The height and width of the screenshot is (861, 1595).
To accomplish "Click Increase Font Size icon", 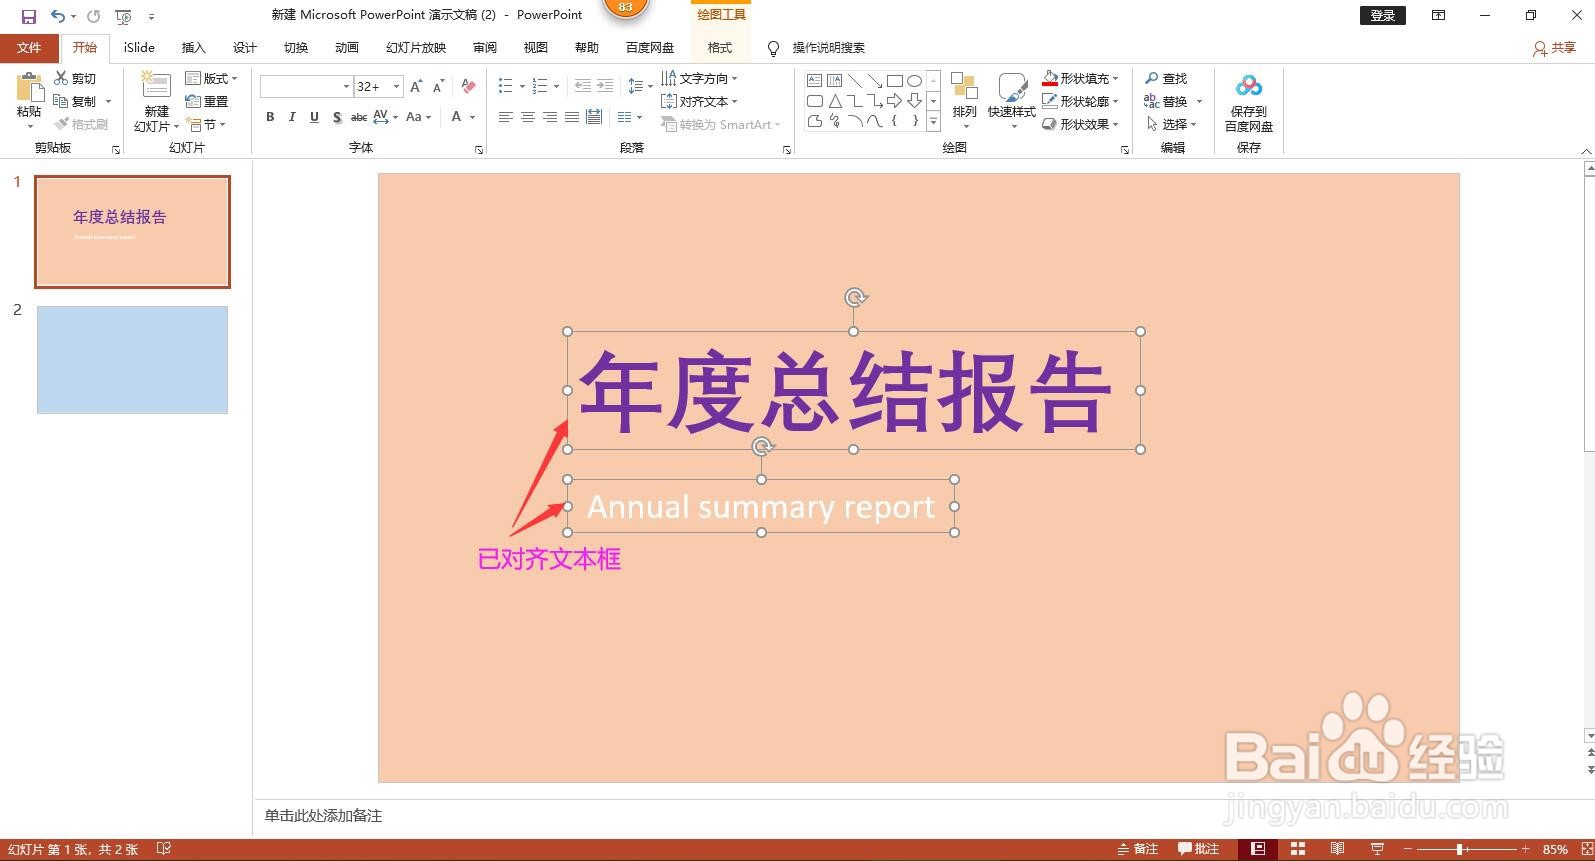I will coord(416,87).
